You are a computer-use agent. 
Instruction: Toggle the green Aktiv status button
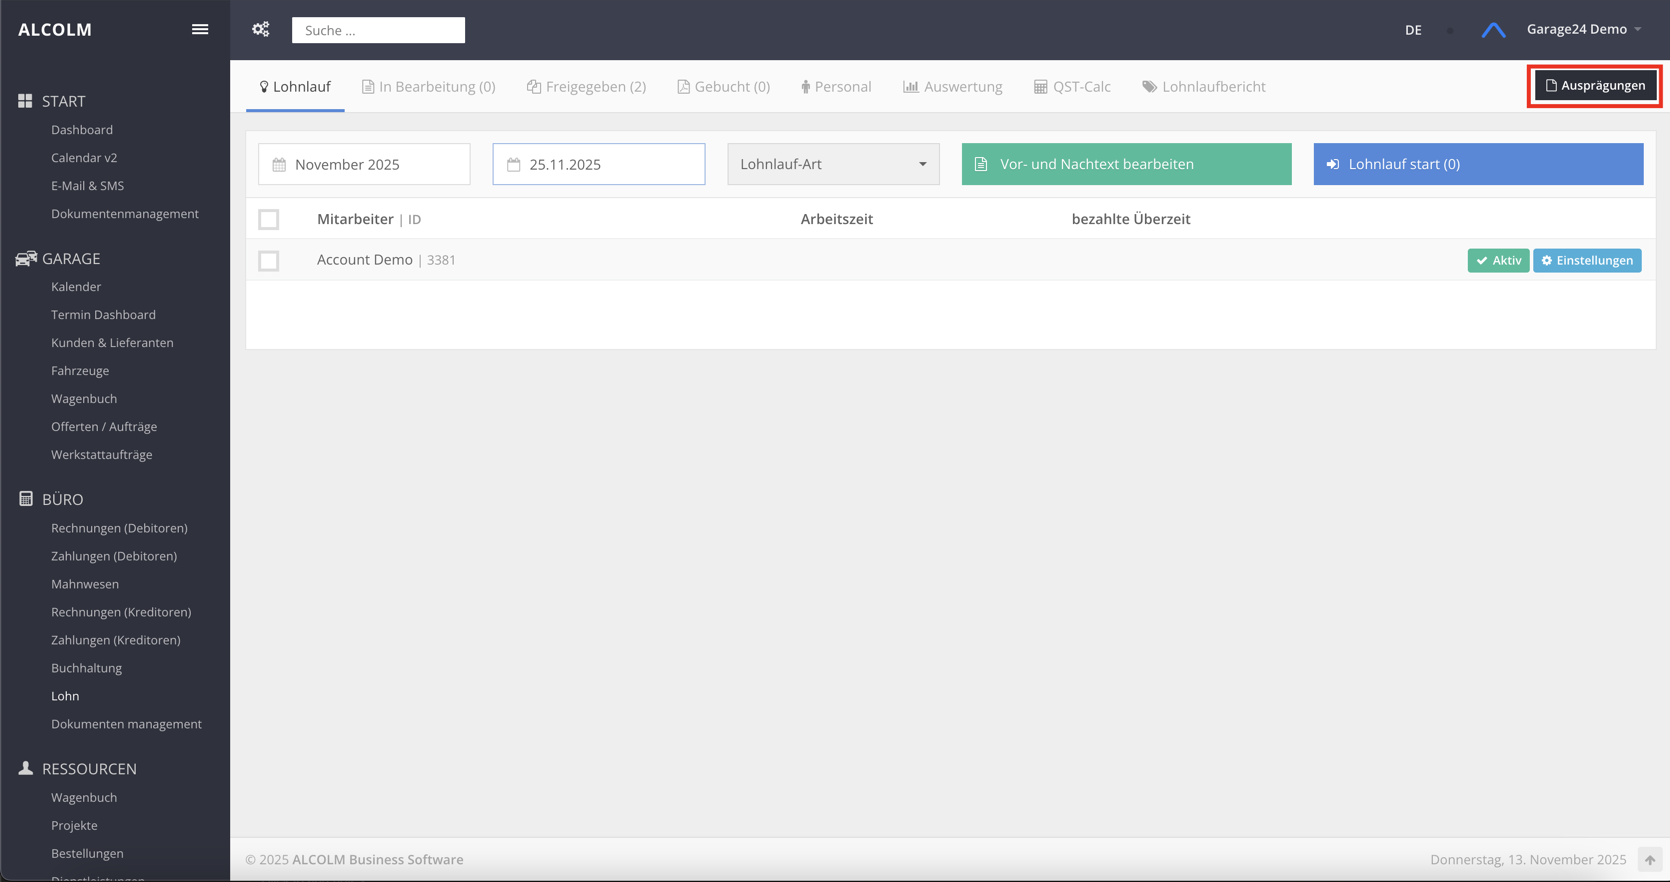pos(1497,261)
